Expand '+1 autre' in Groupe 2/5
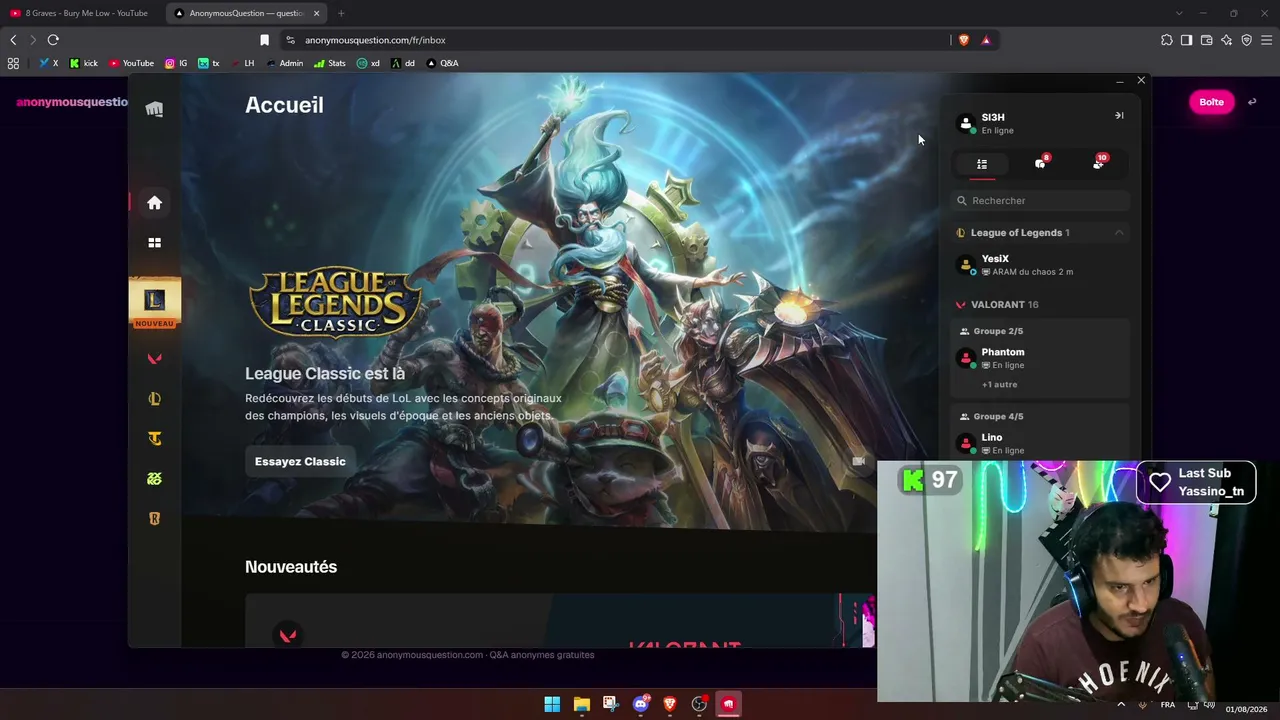This screenshot has width=1280, height=720. click(x=999, y=384)
